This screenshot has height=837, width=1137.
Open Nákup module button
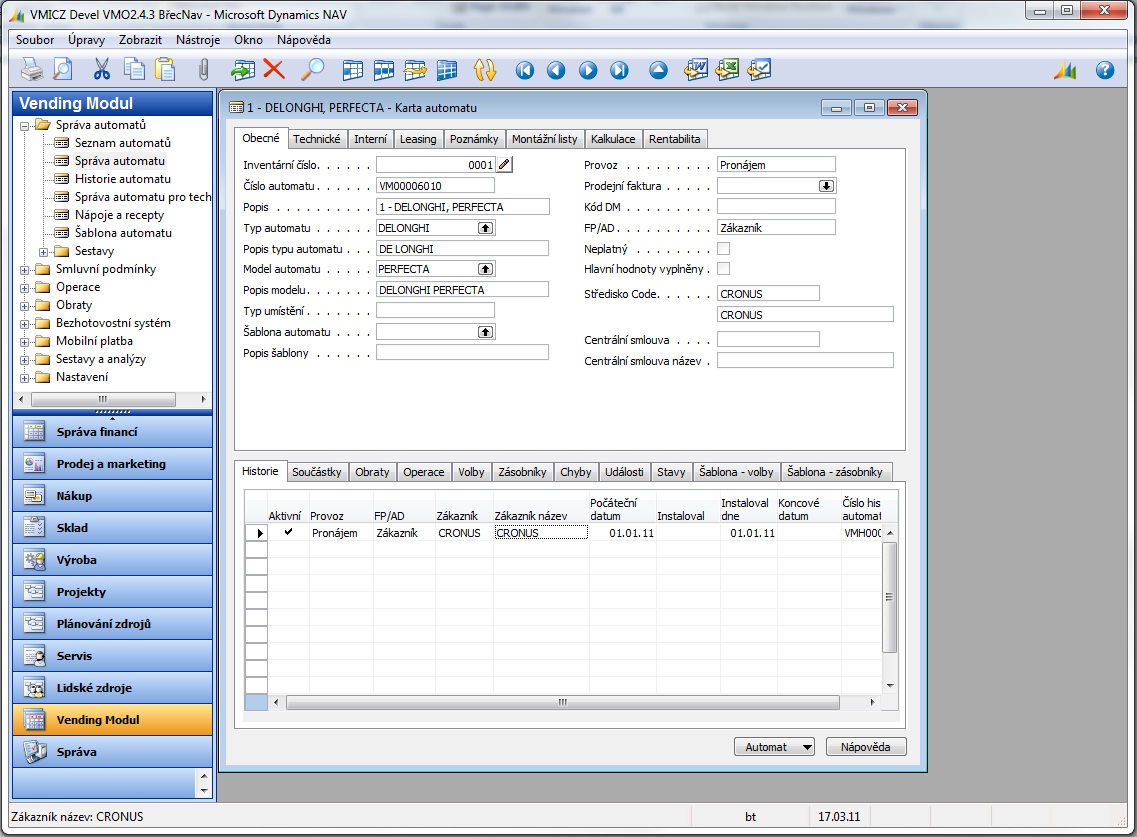[112, 495]
